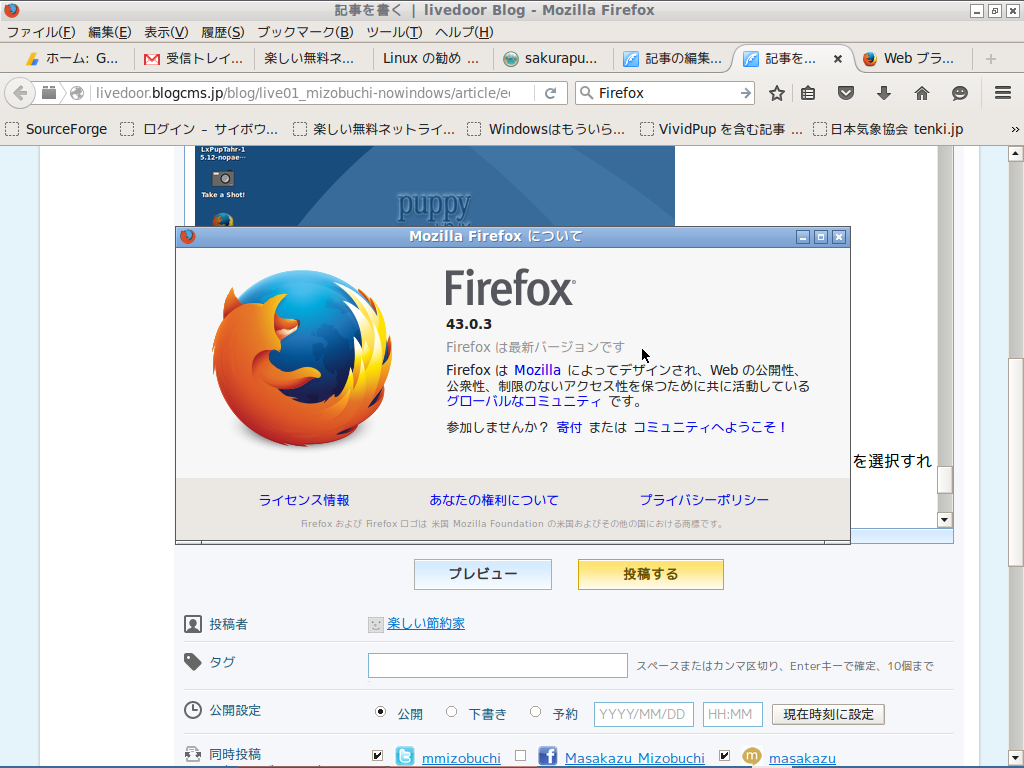The image size is (1024, 768).
Task: Show more bookmarks toolbar chevron
Action: [x=1015, y=129]
